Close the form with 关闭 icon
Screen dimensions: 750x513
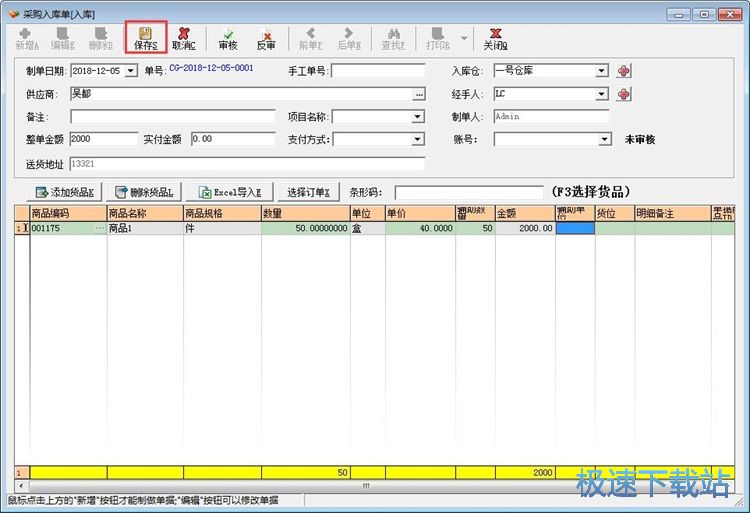point(495,39)
